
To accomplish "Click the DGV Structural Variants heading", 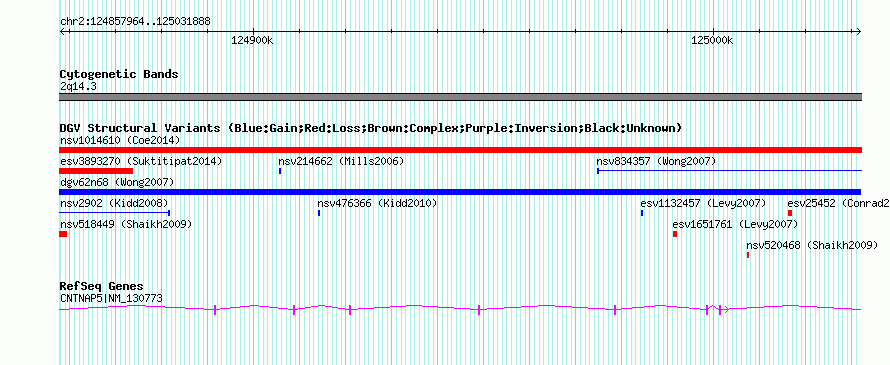I will [371, 128].
